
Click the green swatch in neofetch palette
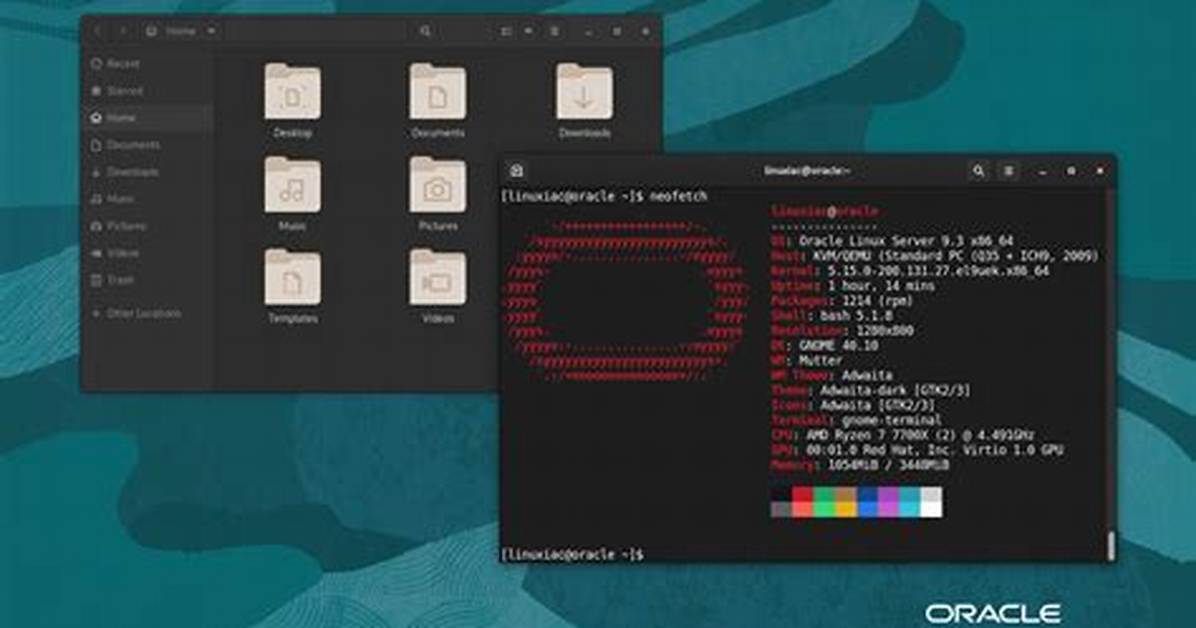(824, 494)
